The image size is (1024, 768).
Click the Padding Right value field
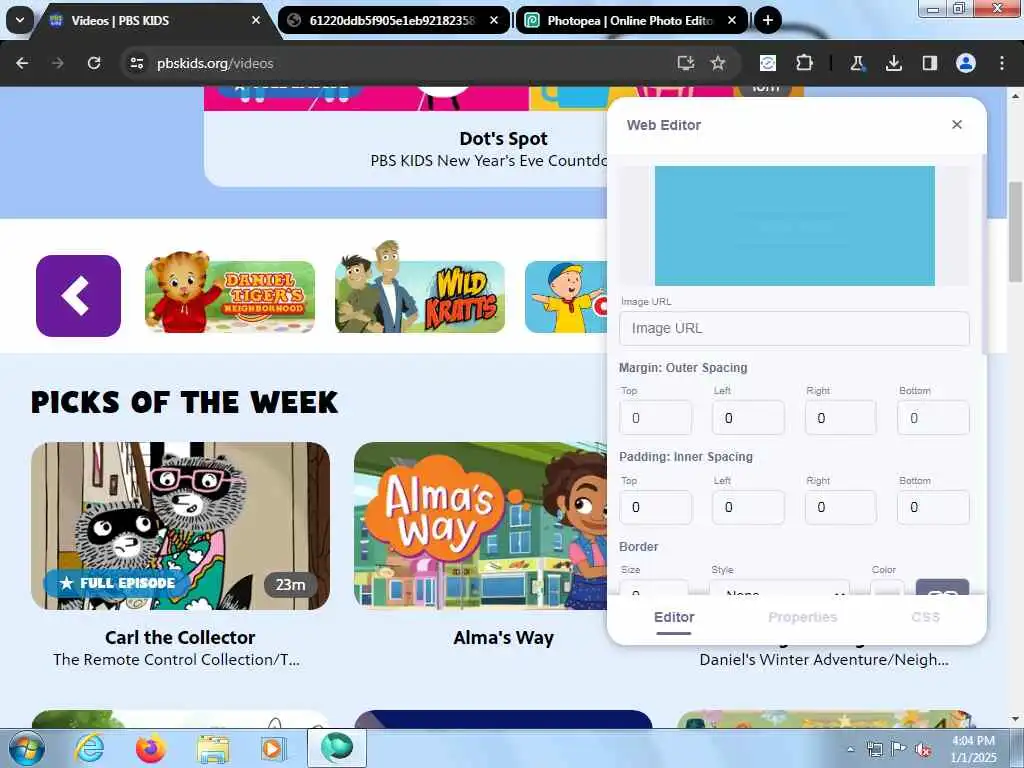point(841,507)
